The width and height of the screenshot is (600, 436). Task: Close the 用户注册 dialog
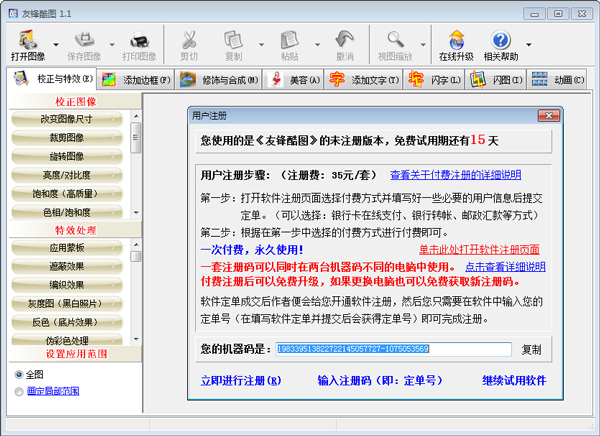tap(549, 116)
